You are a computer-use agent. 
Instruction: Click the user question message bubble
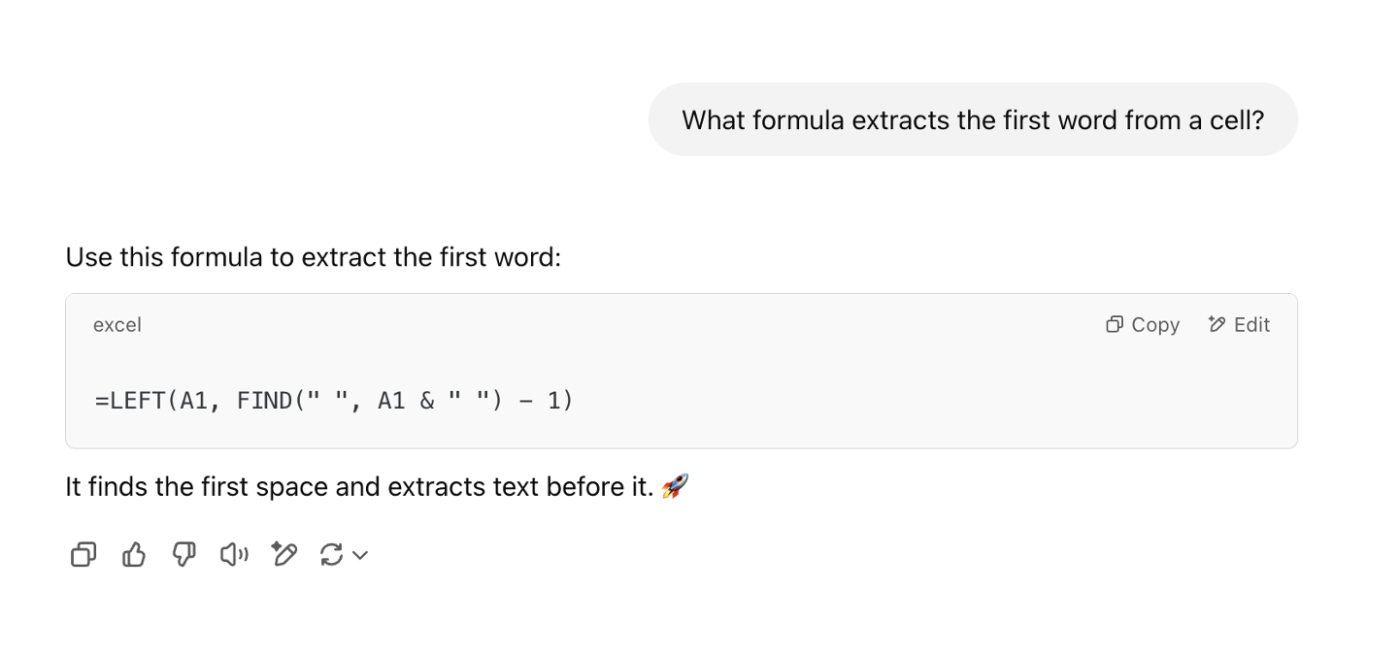click(972, 120)
